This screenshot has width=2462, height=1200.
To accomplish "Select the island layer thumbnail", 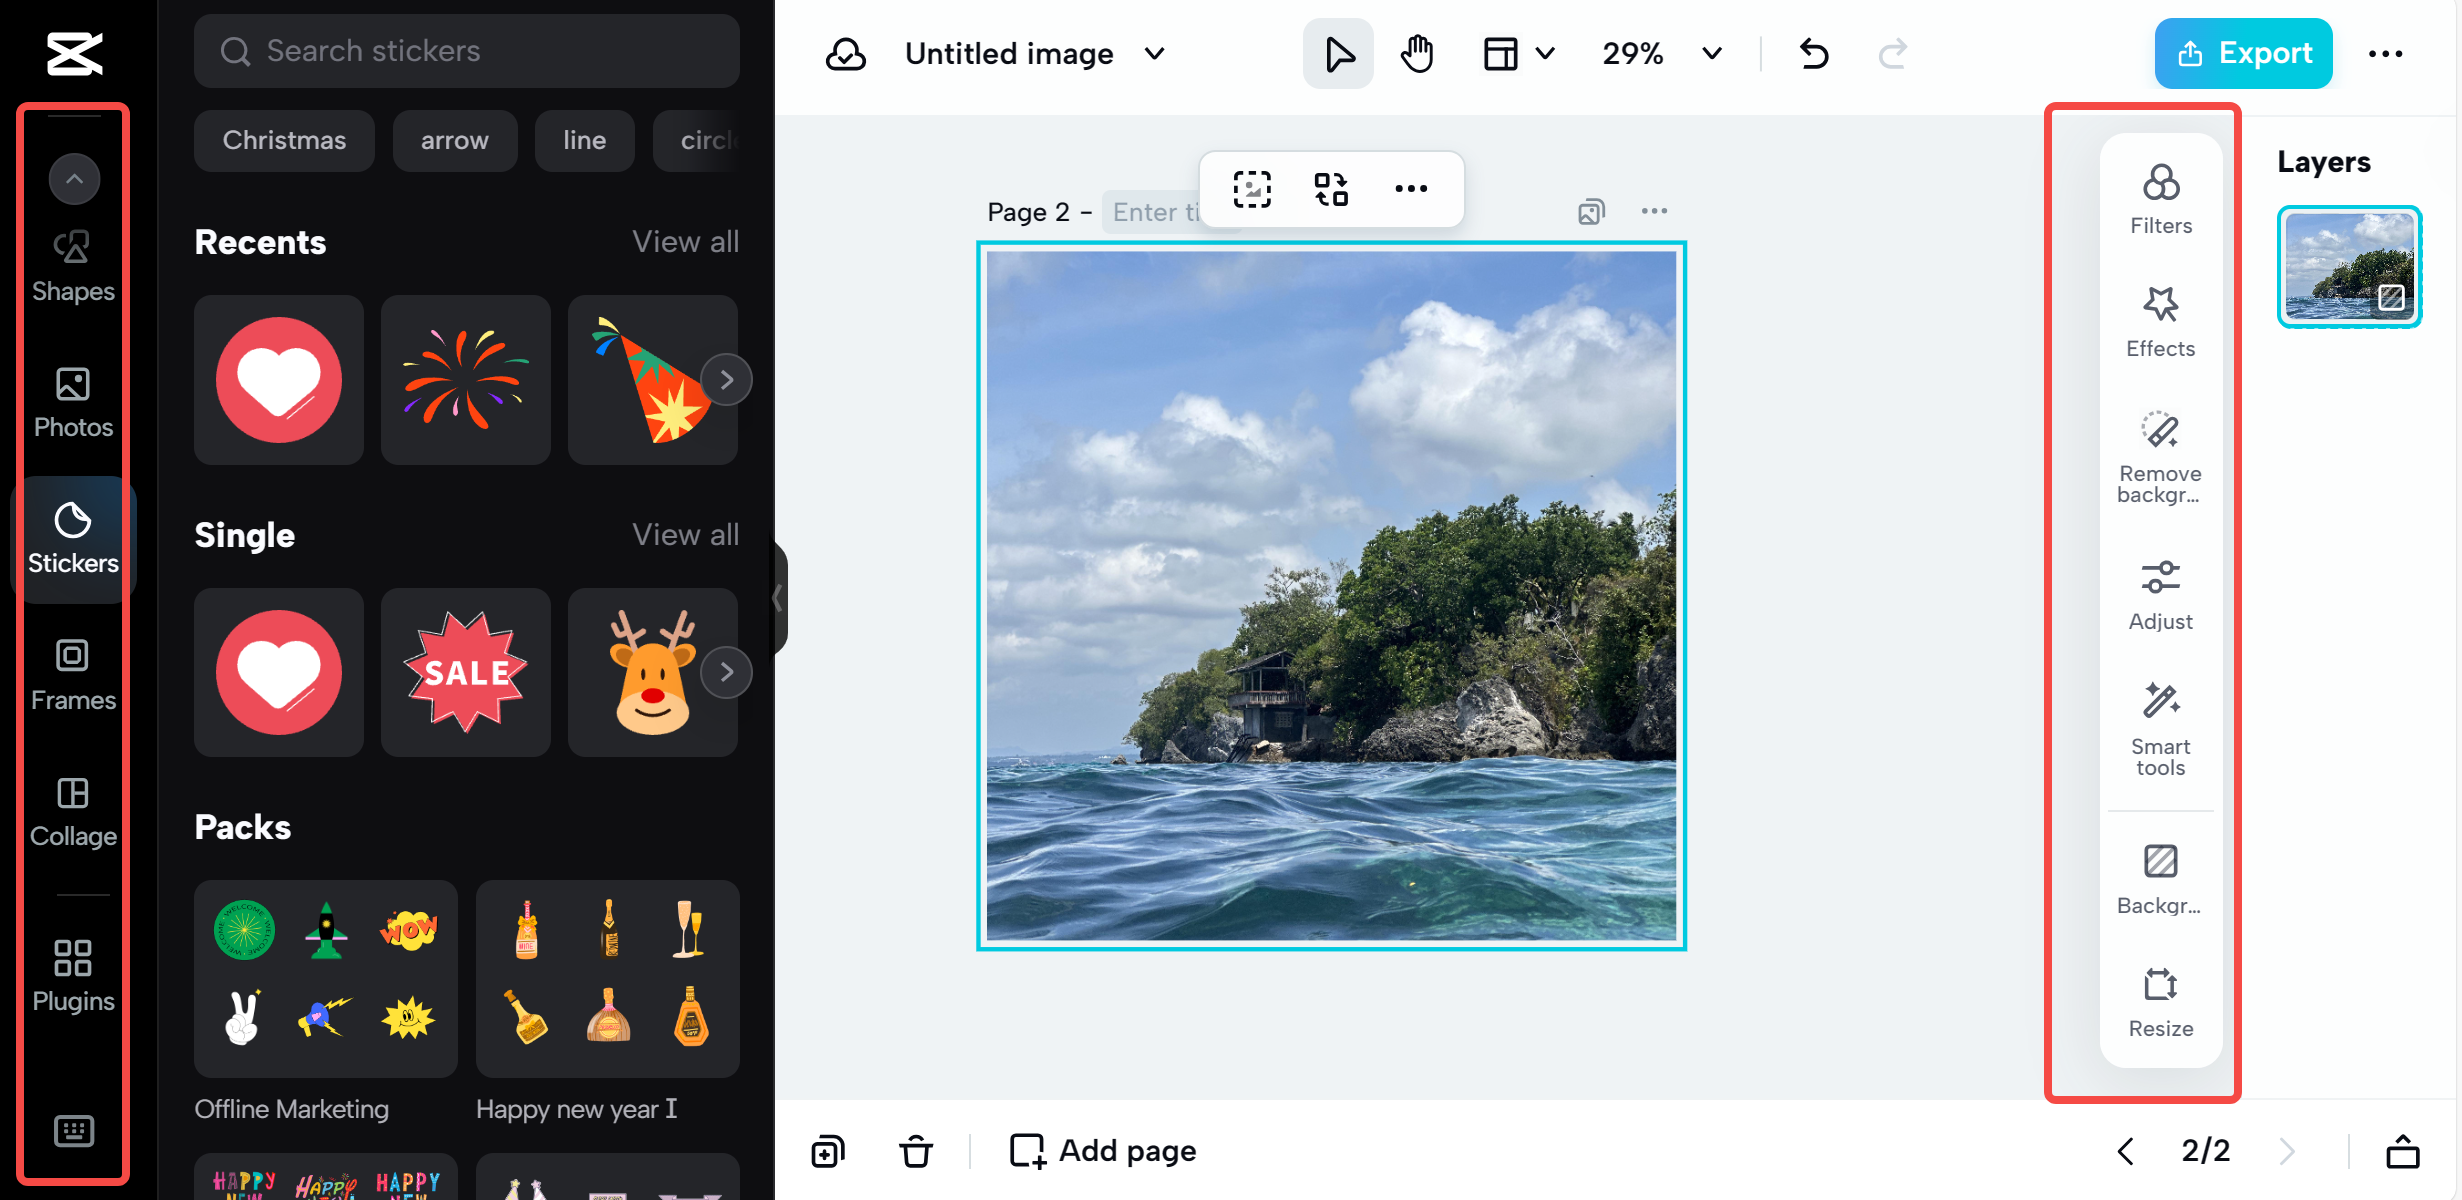I will click(2349, 266).
